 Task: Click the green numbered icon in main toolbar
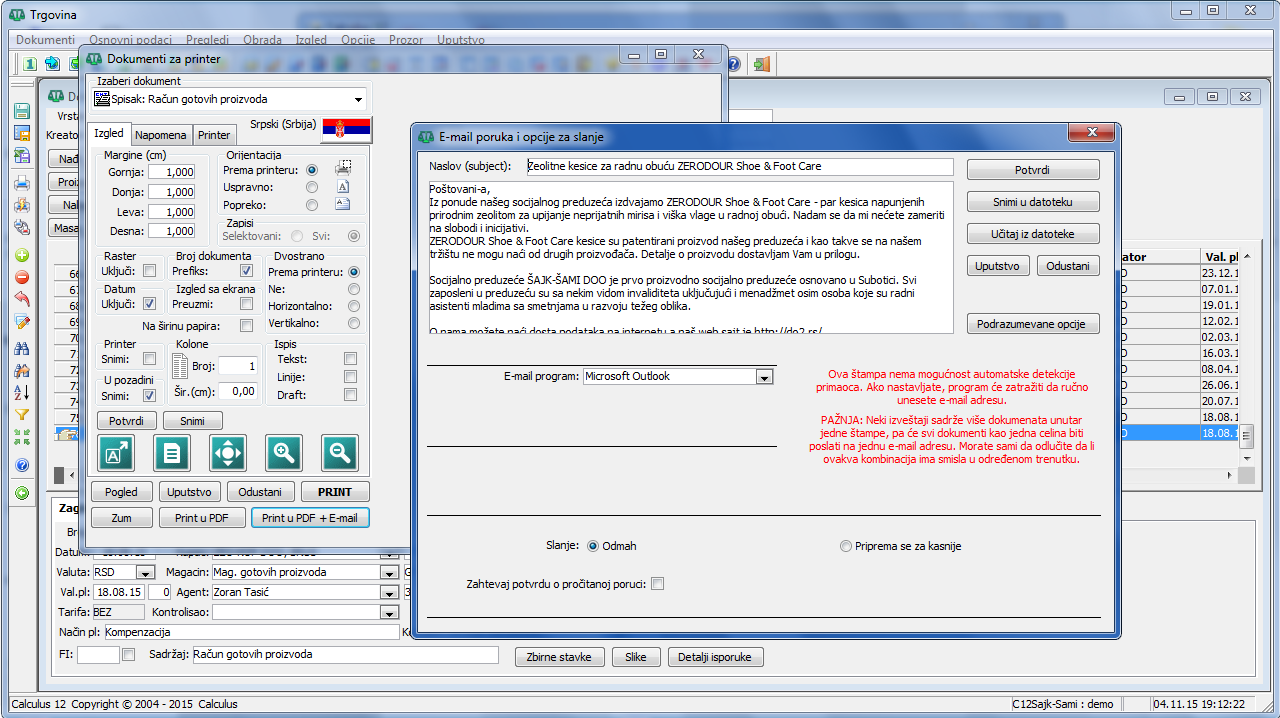[x=30, y=64]
